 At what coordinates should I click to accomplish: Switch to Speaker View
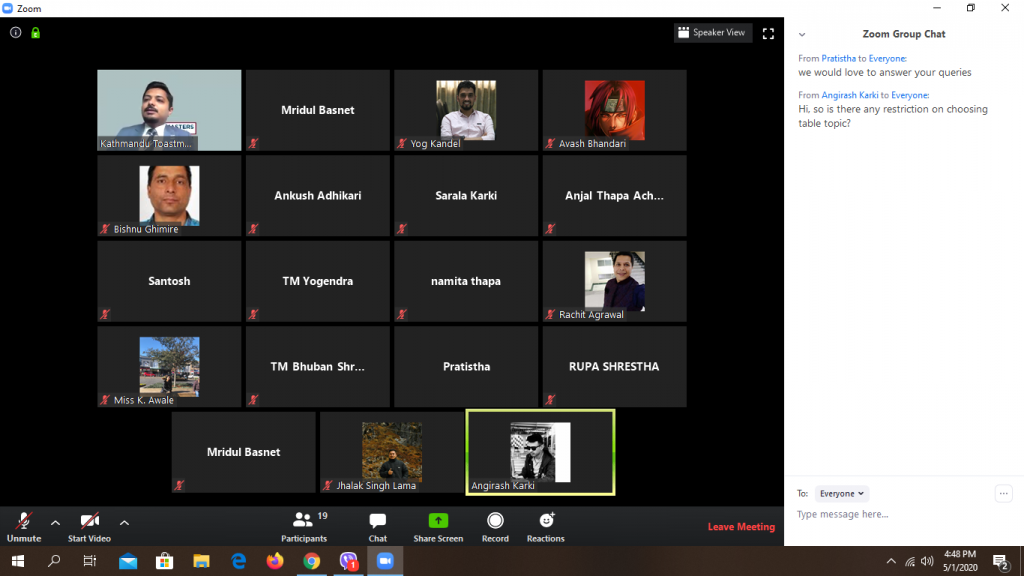pyautogui.click(x=712, y=33)
